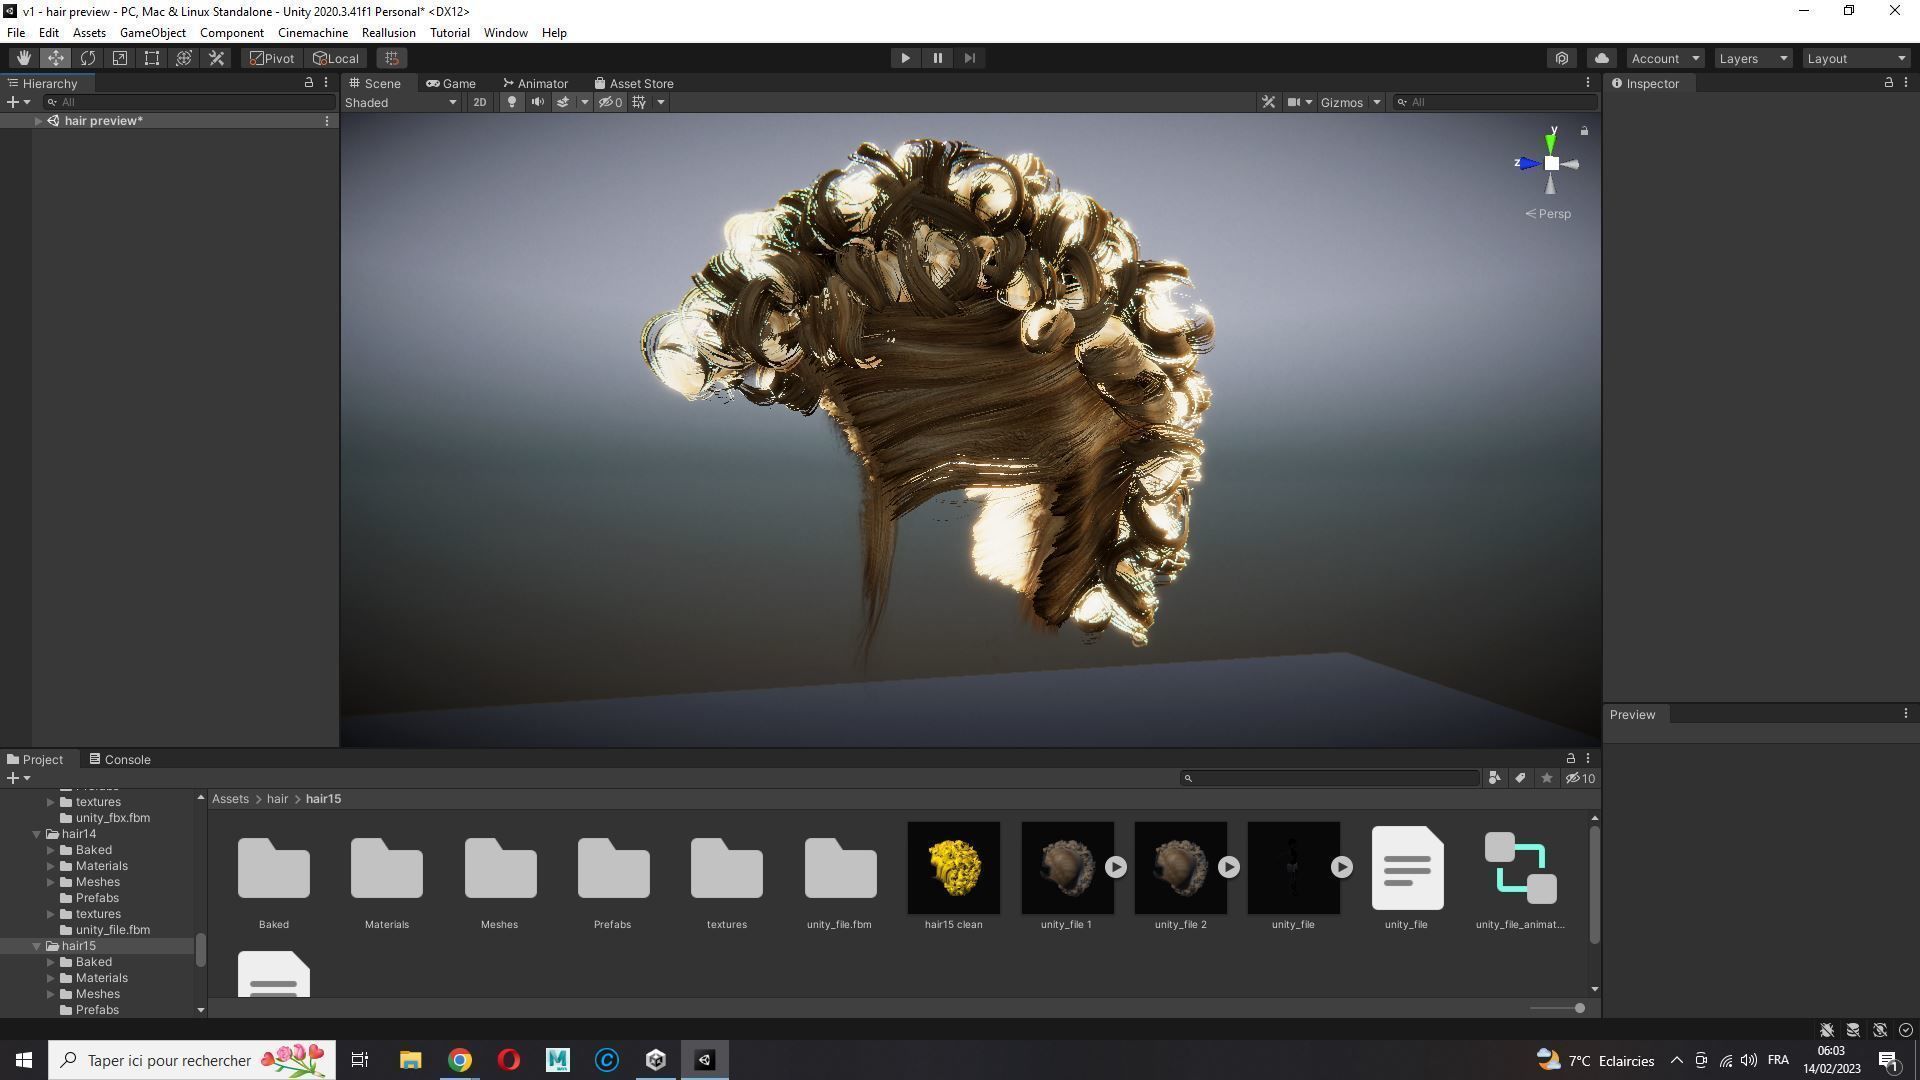
Task: Open the Shaded draw mode dropdown
Action: point(400,102)
